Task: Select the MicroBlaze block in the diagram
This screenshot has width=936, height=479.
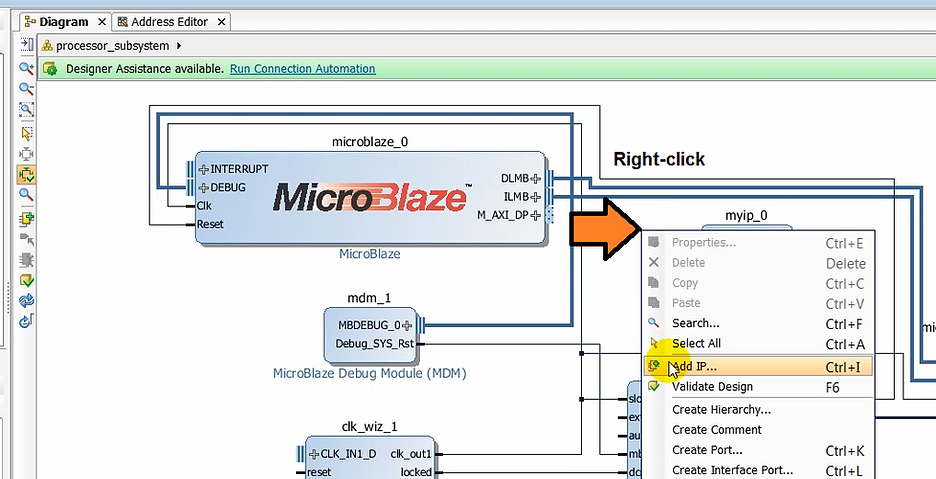Action: (368, 197)
